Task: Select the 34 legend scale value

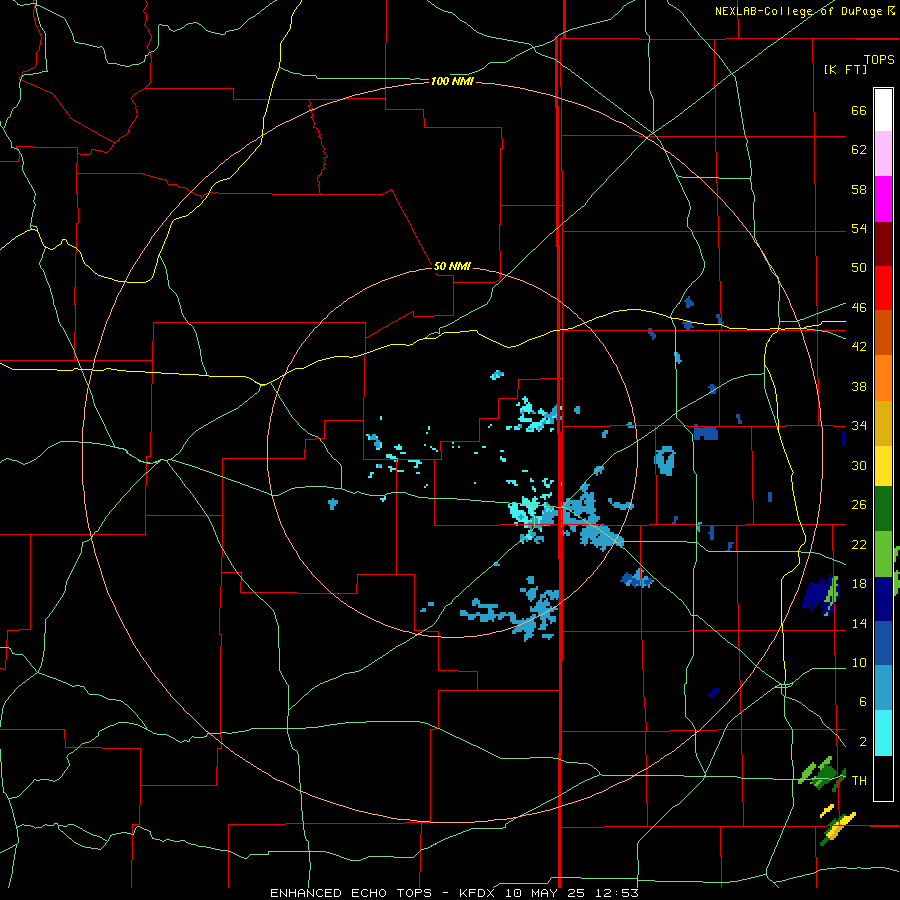Action: pyautogui.click(x=859, y=425)
